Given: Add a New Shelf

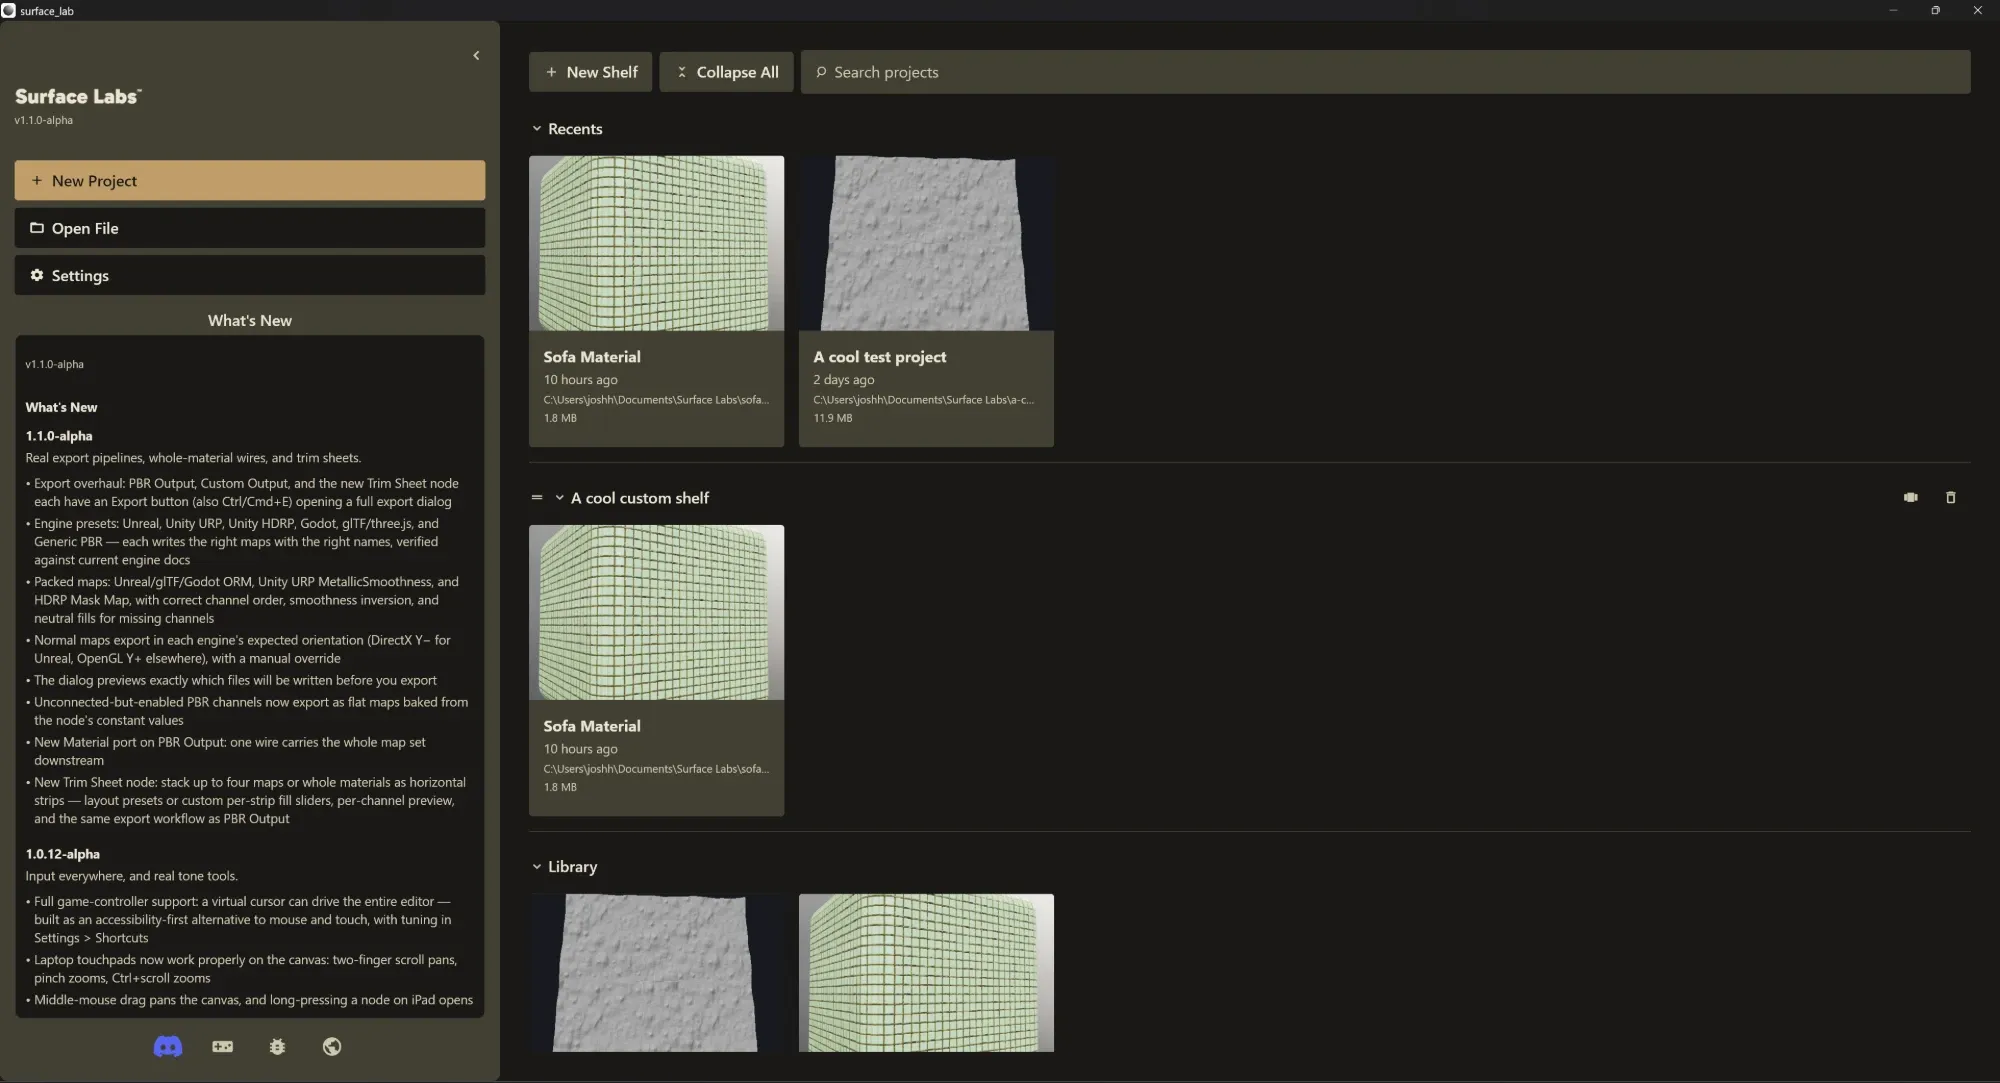Looking at the screenshot, I should (x=591, y=72).
